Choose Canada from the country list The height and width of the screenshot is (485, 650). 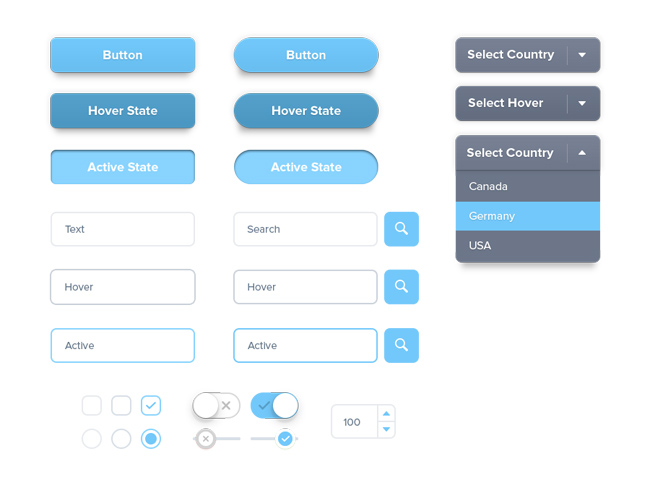528,187
